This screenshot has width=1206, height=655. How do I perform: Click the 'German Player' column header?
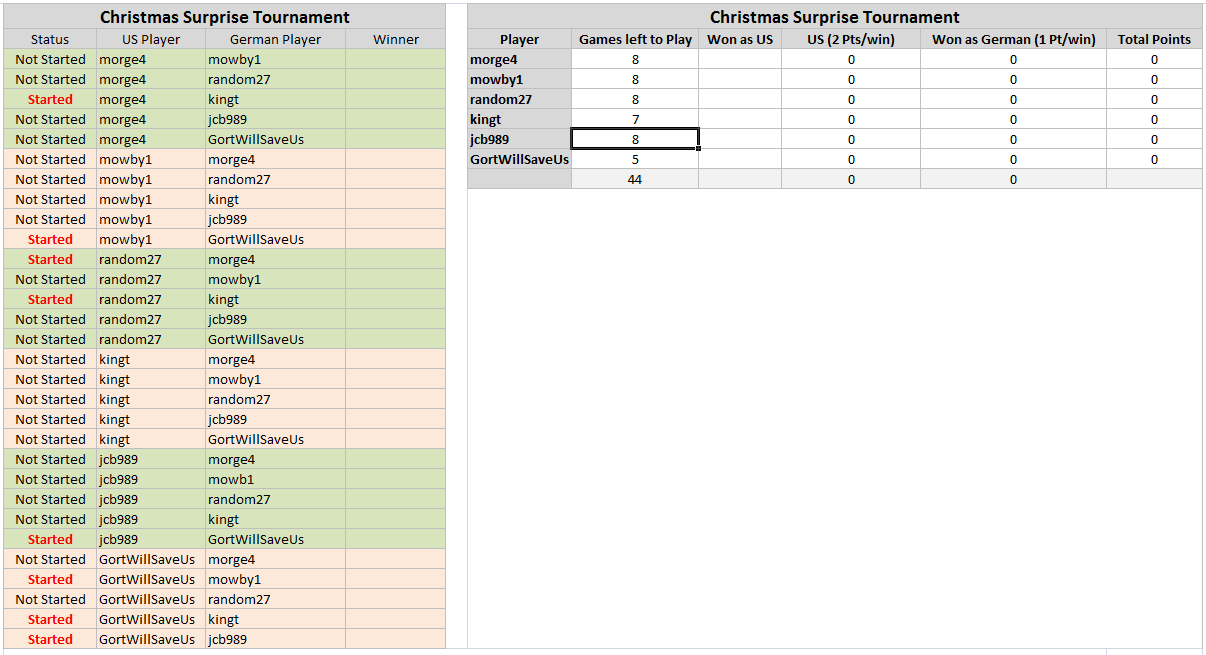(x=275, y=39)
